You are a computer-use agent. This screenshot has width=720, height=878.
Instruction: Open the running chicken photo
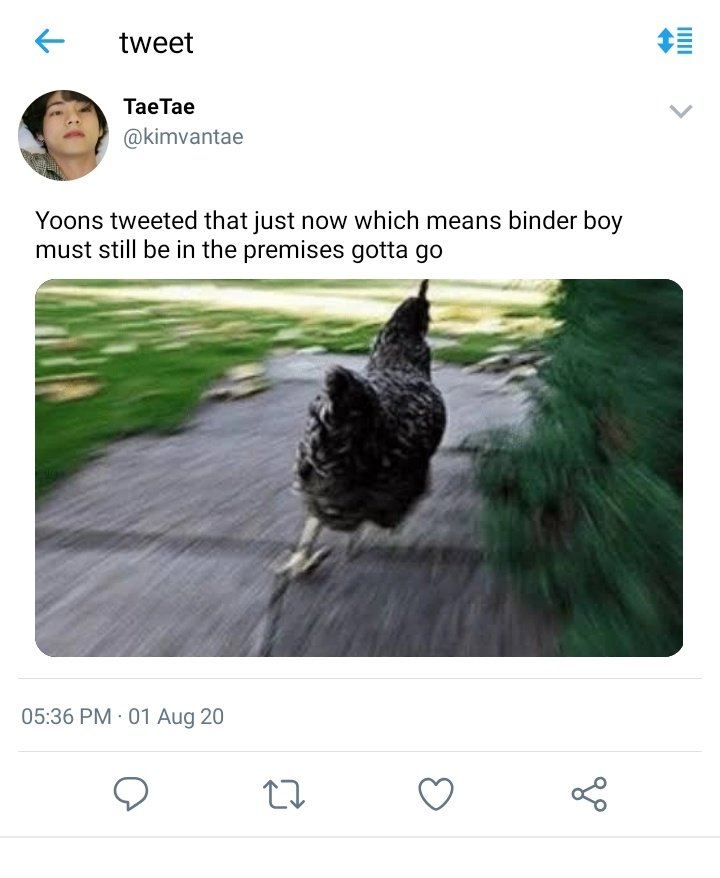click(359, 468)
